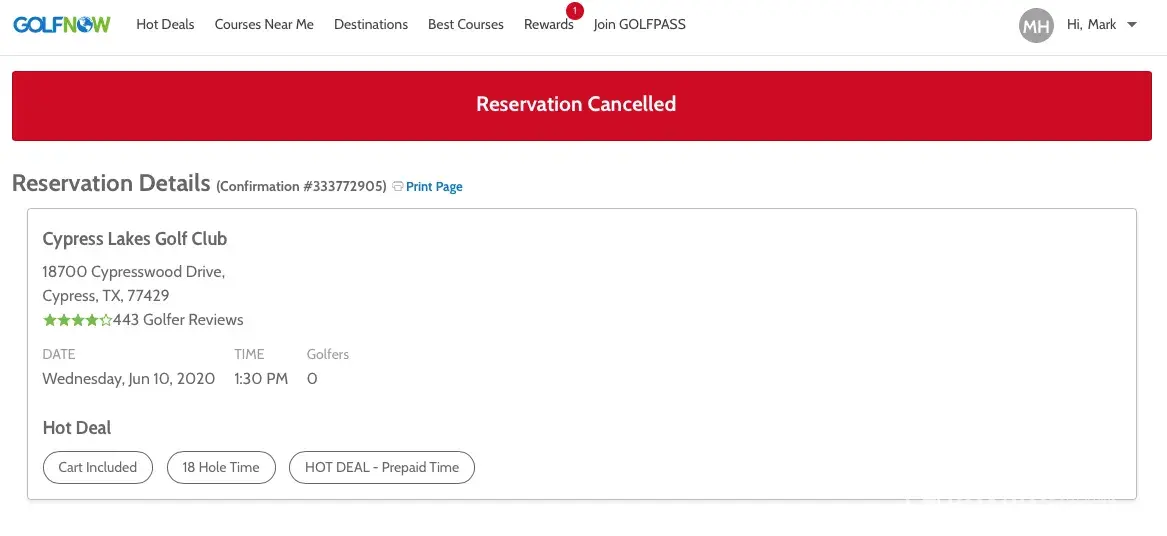
Task: Click the Cypress Lakes Golf Club title
Action: [135, 239]
